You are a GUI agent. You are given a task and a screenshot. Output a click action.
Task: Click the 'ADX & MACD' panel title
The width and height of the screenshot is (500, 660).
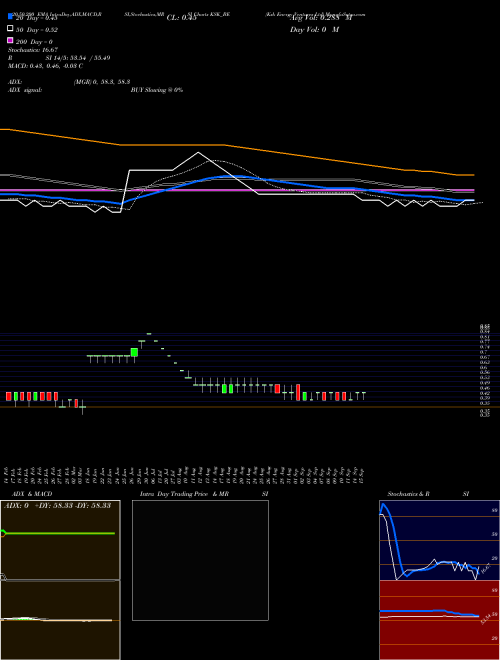[32, 494]
